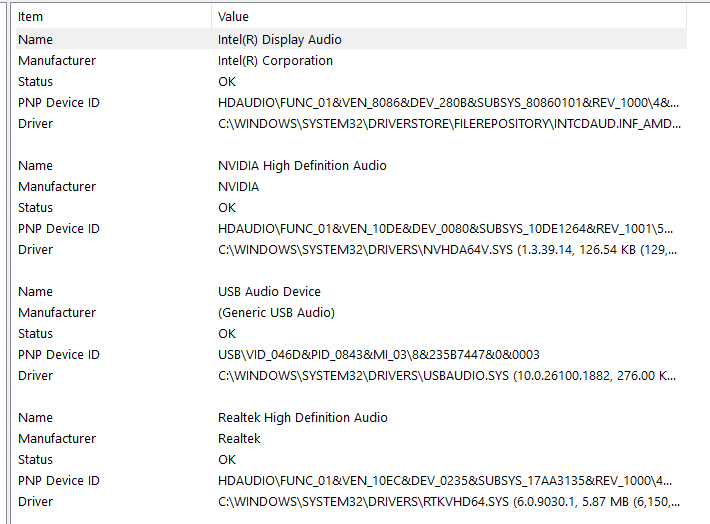
Task: Select the RTKVHD64.SYS driver row
Action: (x=351, y=501)
